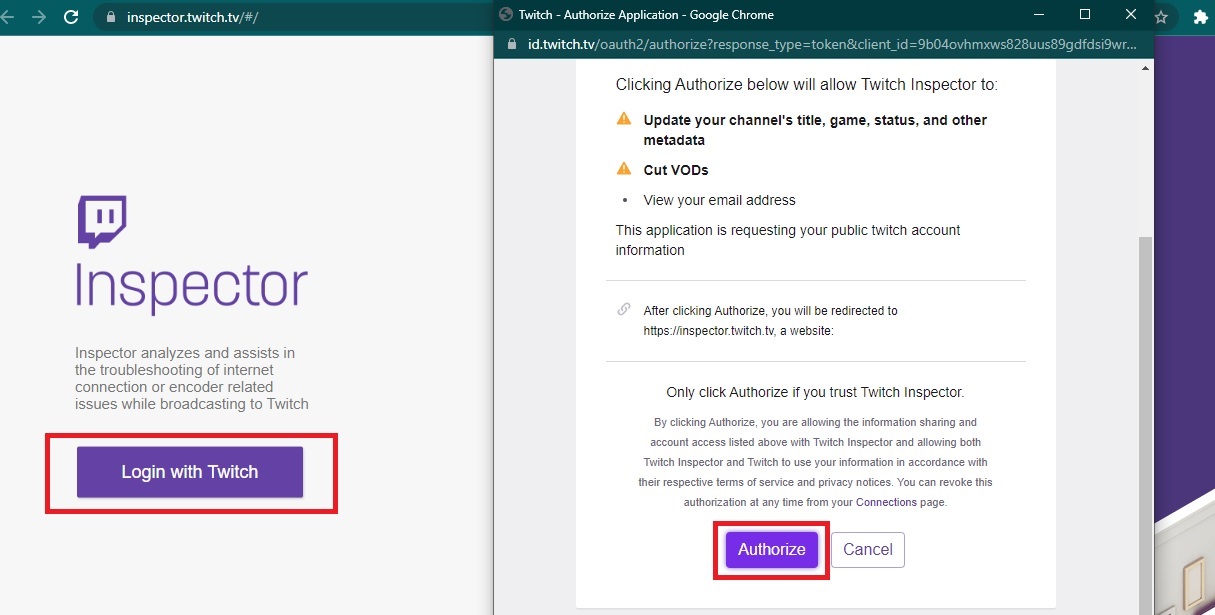Click the https://inspector.twitch.tv redirect text
Viewport: 1215px width, 615px height.
pyautogui.click(x=708, y=330)
